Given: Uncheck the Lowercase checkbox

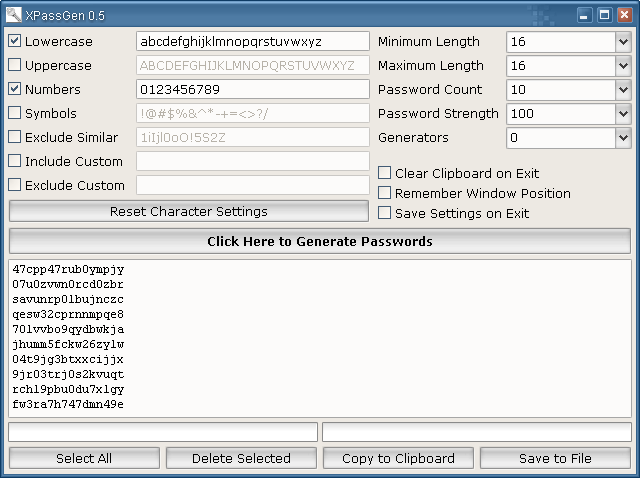Looking at the screenshot, I should coord(15,41).
